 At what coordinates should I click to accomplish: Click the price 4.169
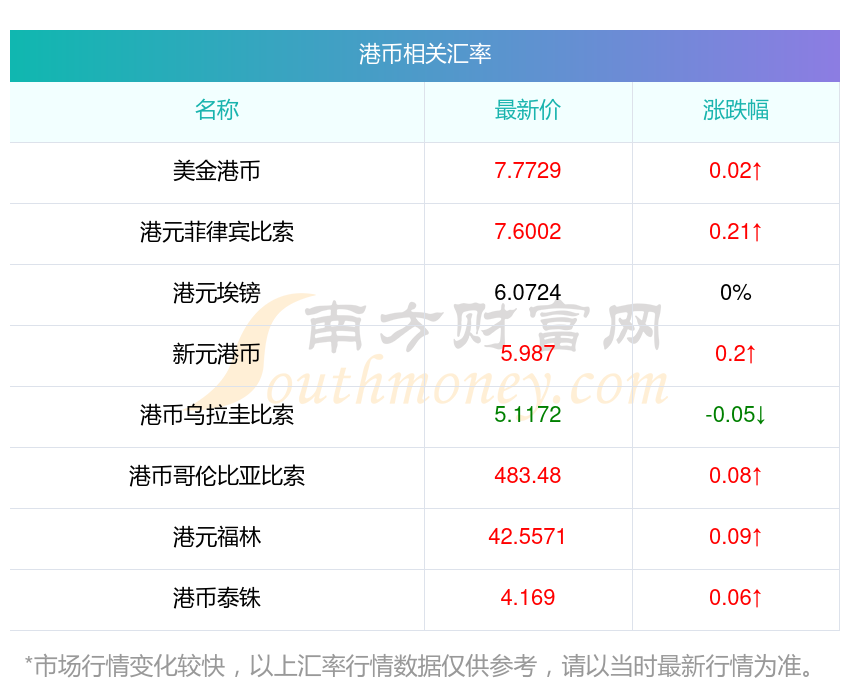[x=527, y=598]
